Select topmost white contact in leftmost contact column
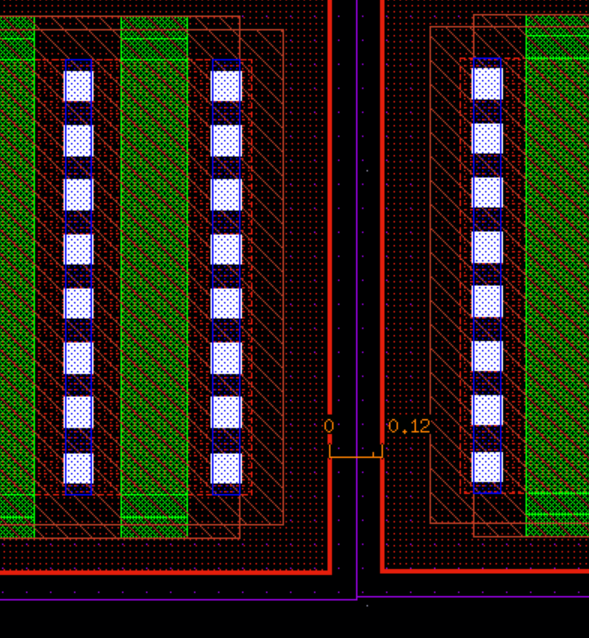The height and width of the screenshot is (638, 589). point(79,86)
